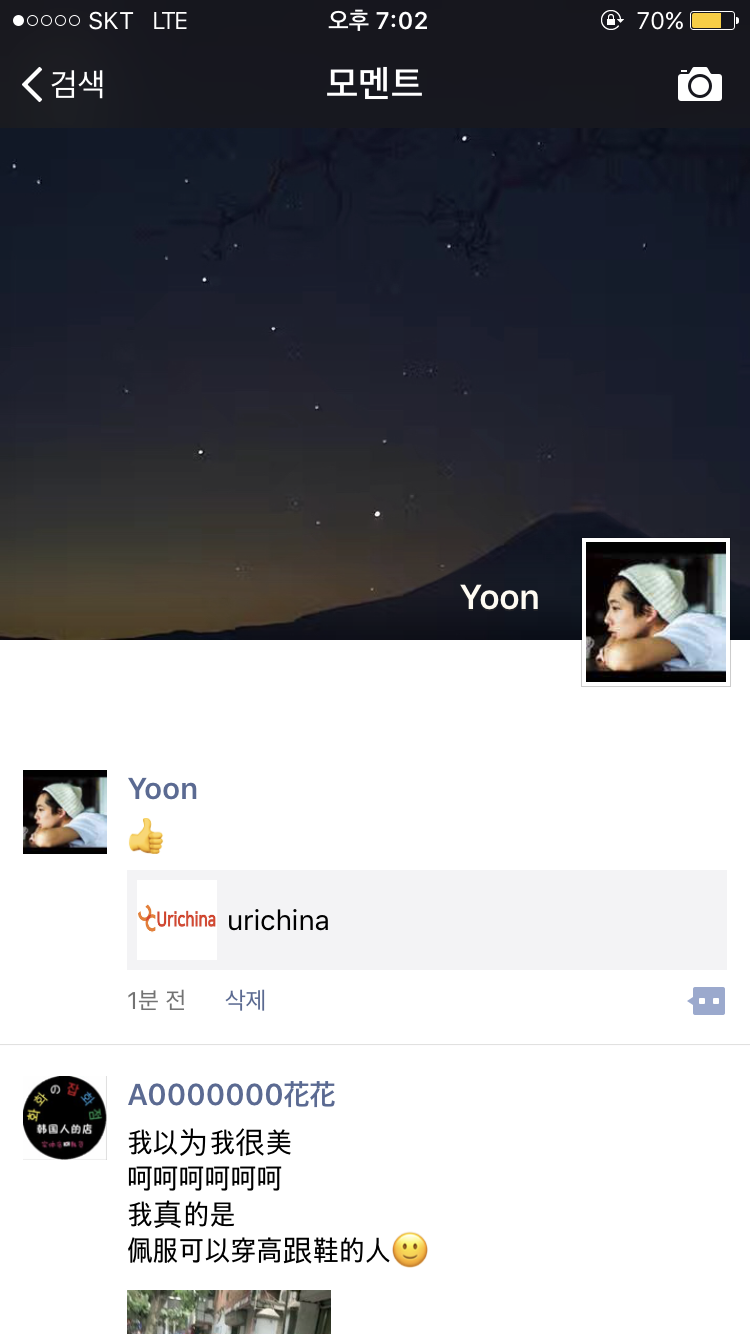Tap the Yoon name on cover photo
750x1334 pixels.
point(500,597)
